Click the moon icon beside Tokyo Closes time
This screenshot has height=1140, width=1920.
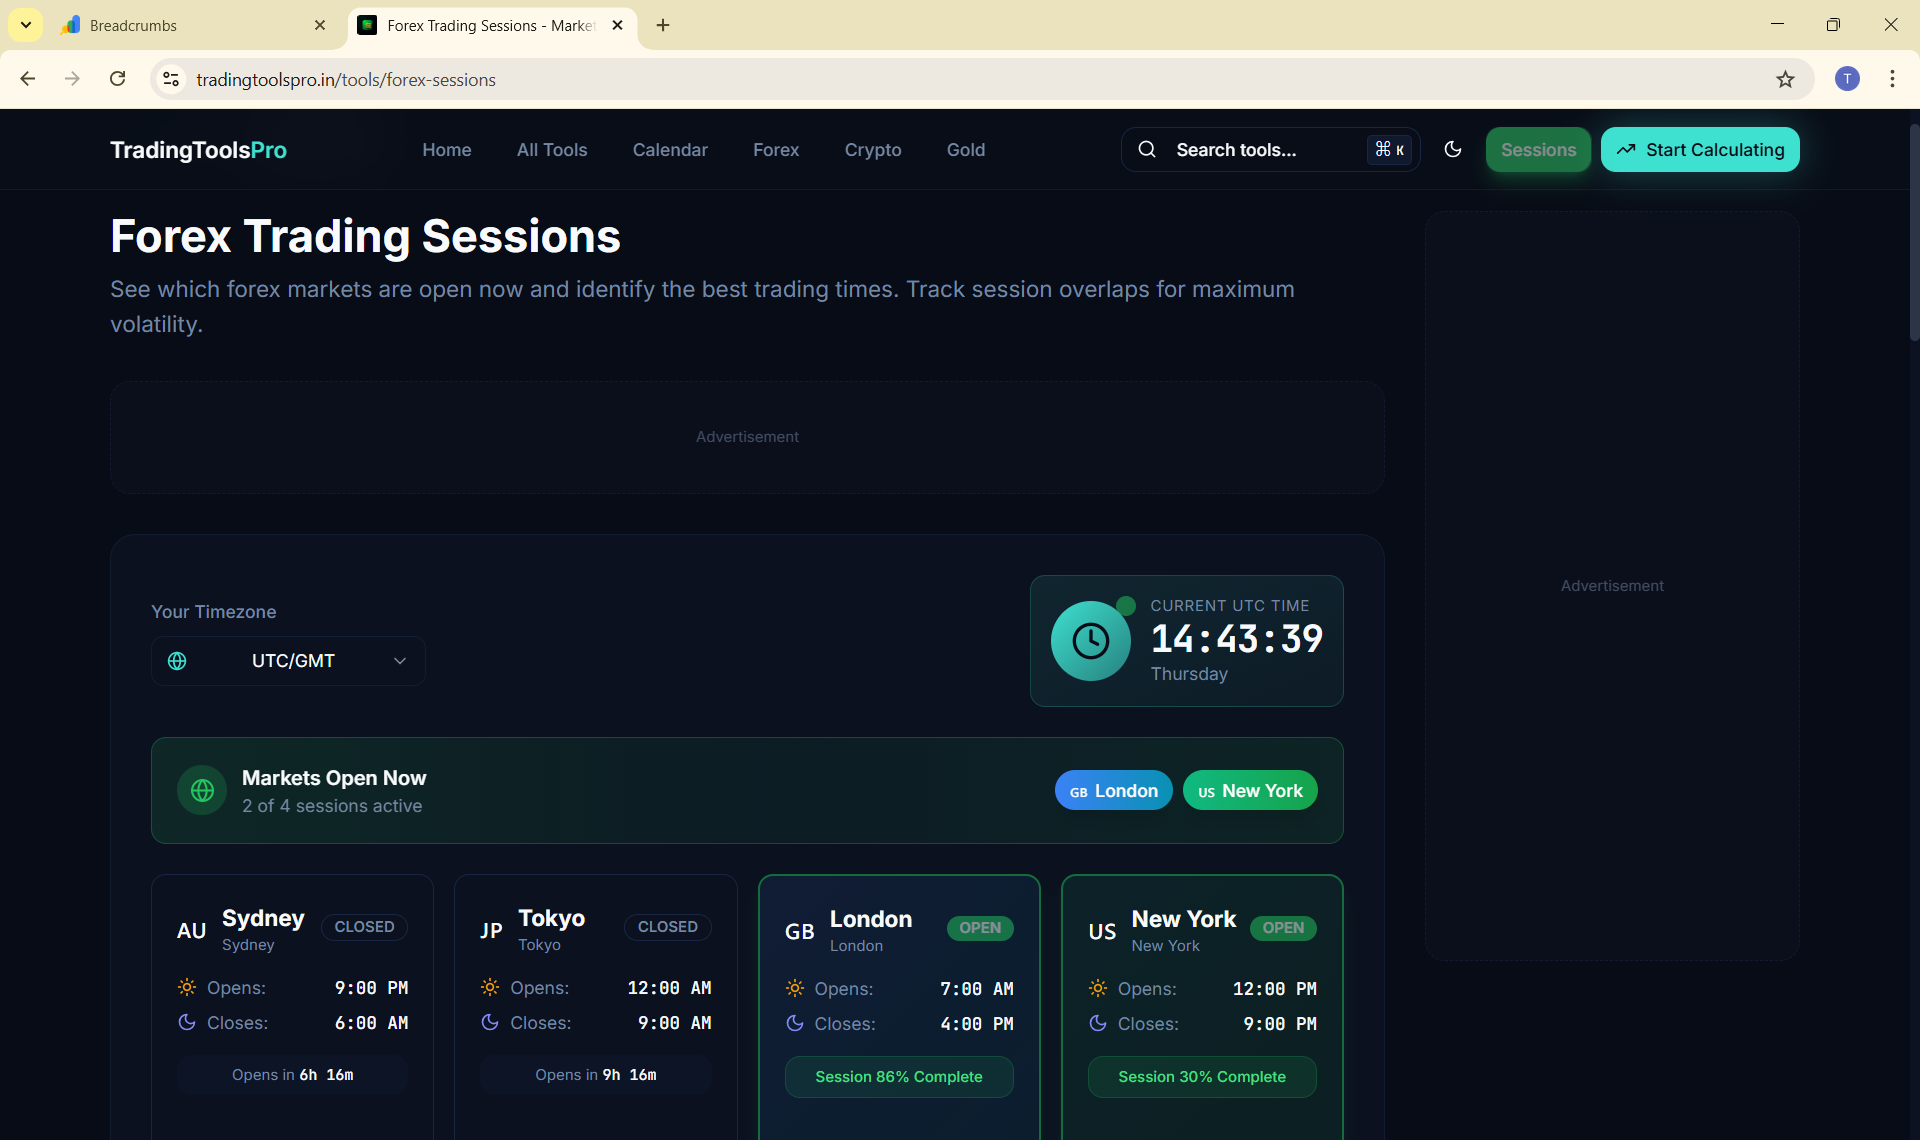coord(489,1023)
